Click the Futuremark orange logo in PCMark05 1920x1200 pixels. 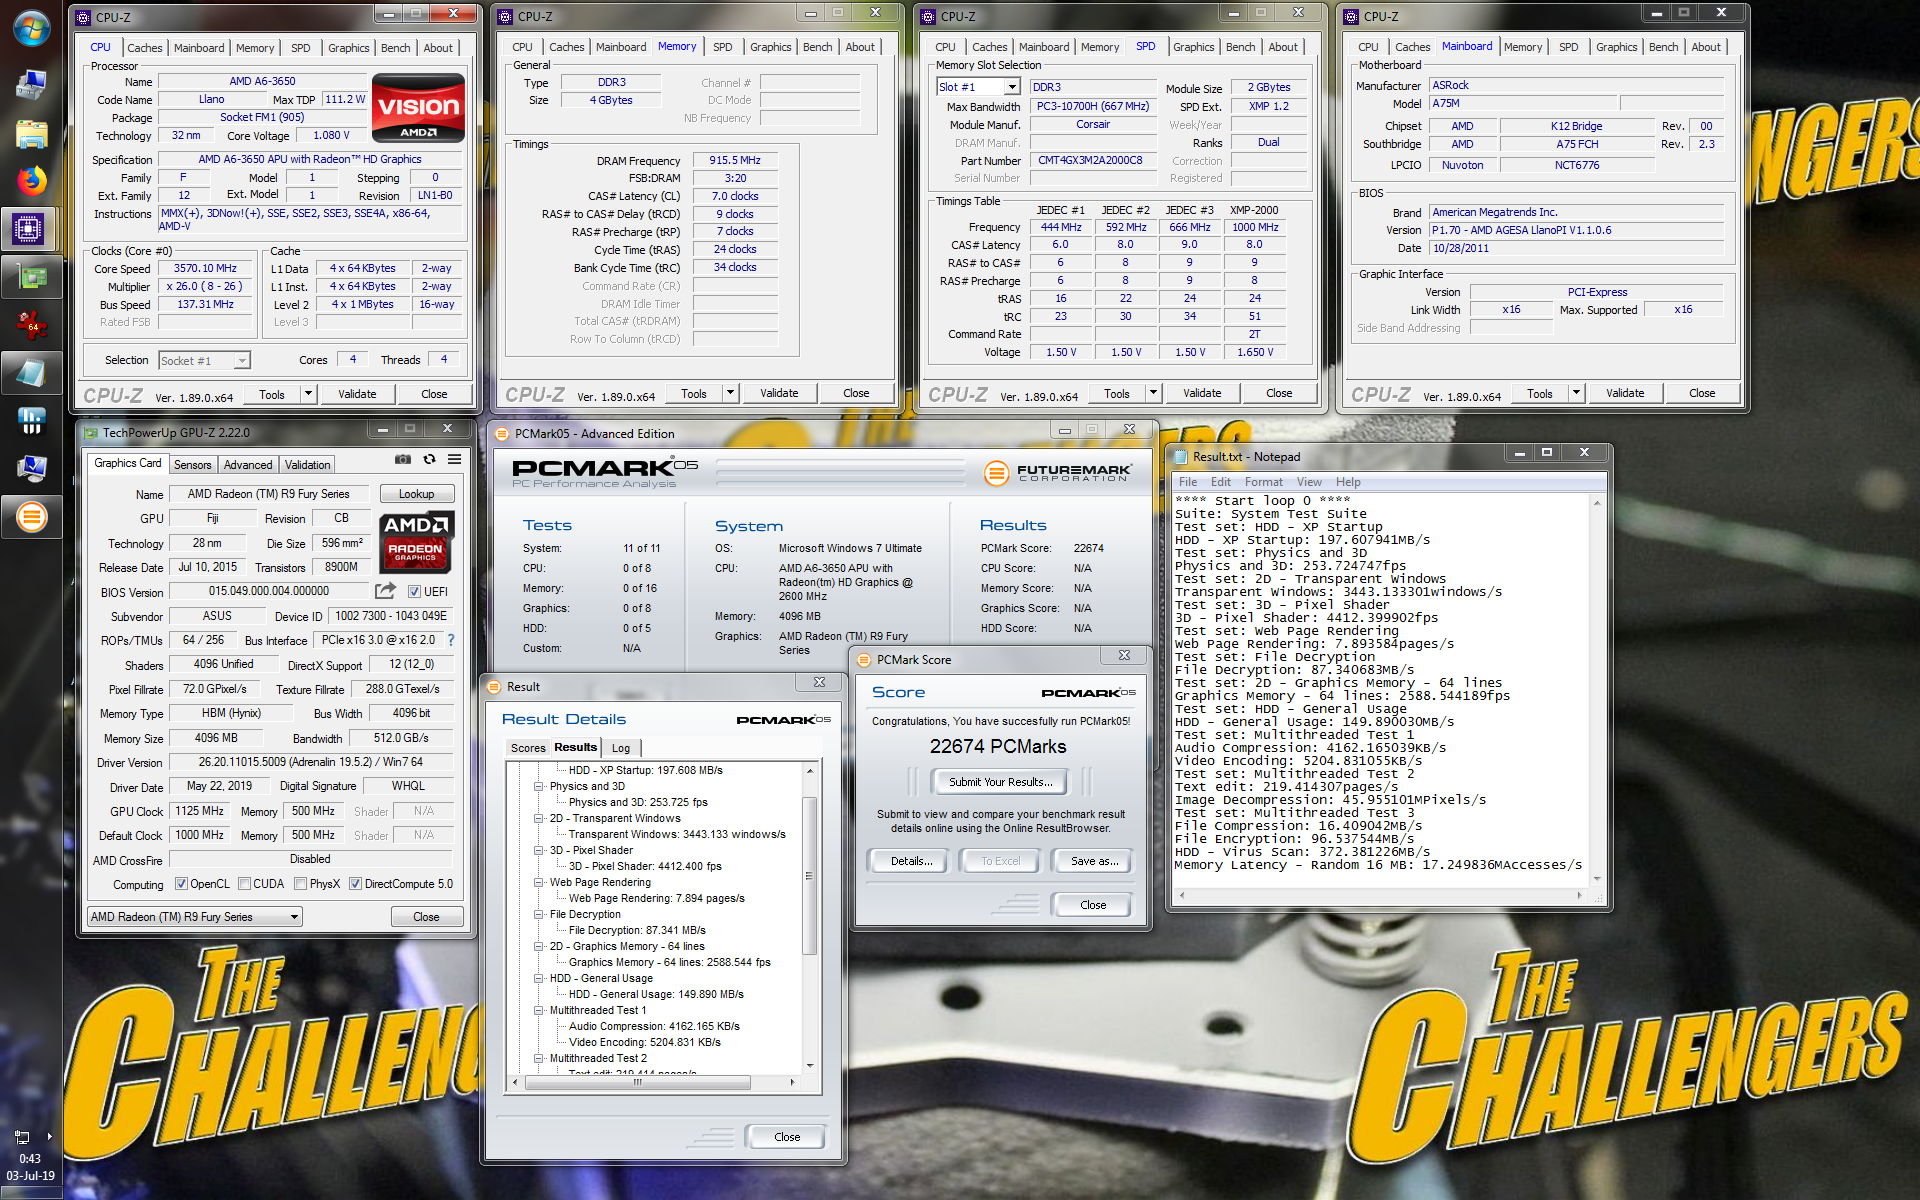(996, 473)
